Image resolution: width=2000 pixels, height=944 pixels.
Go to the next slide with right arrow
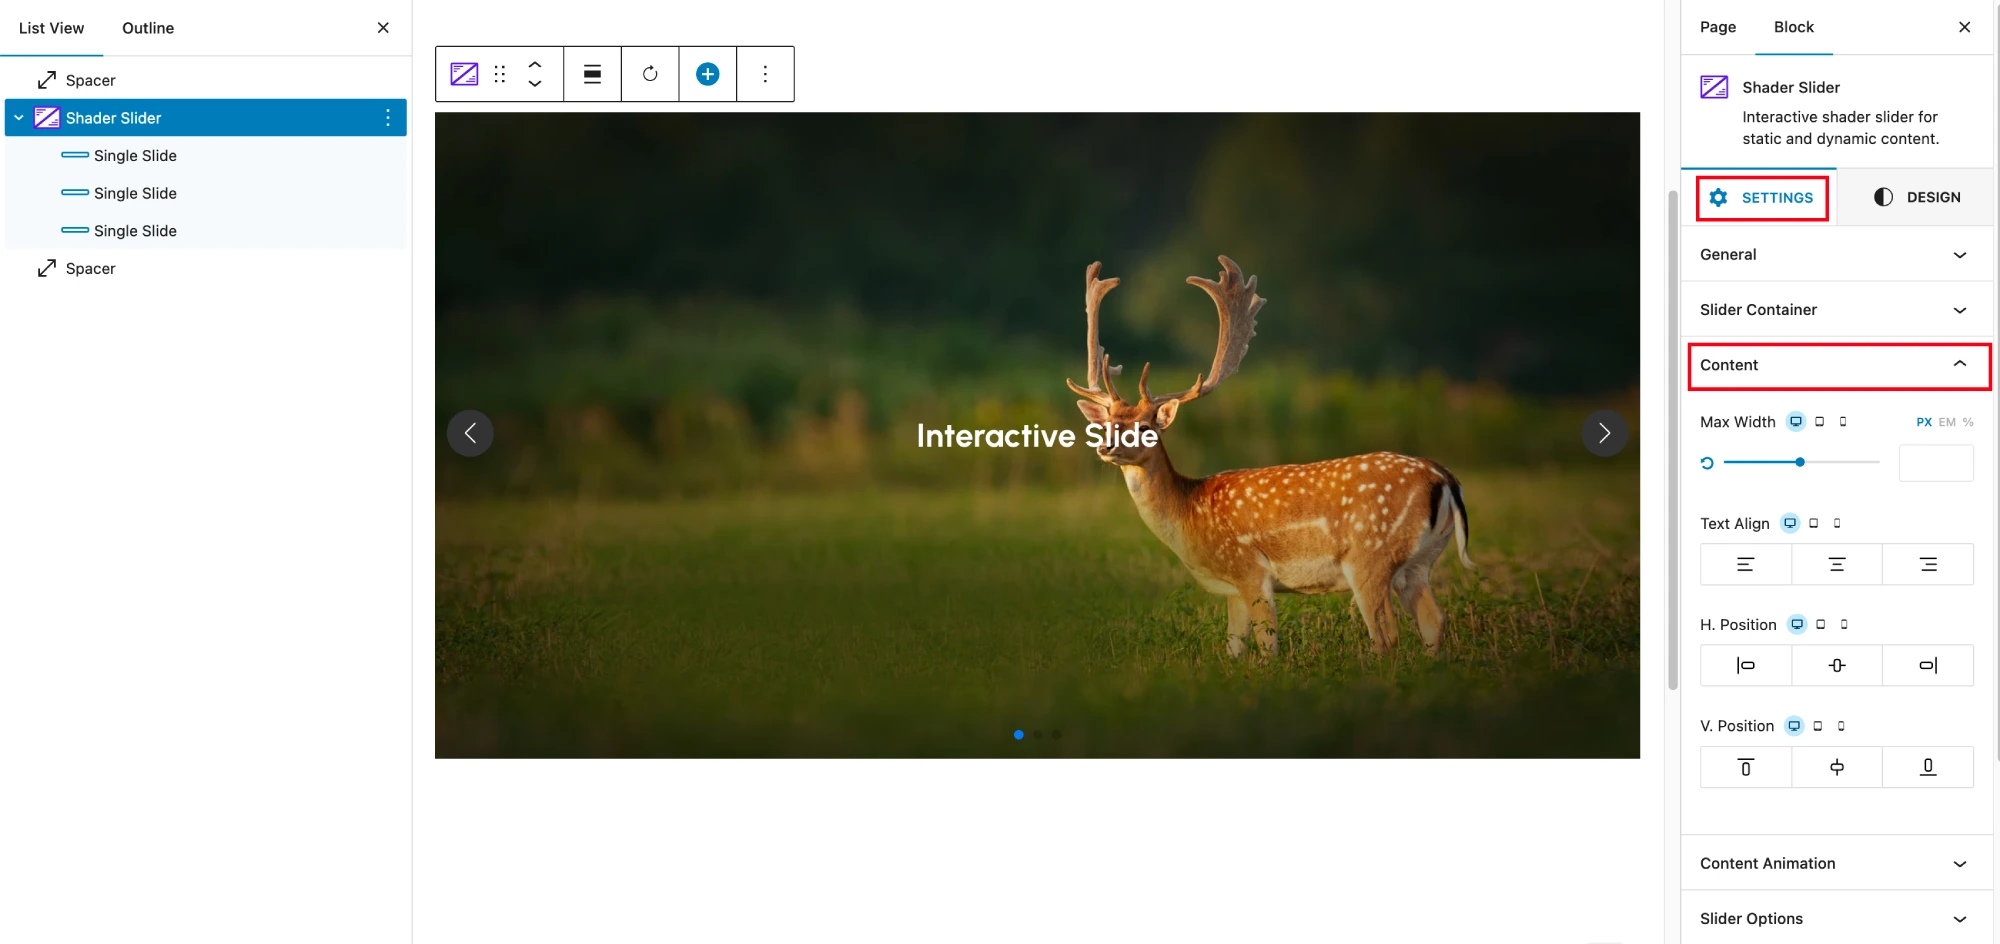(1604, 433)
